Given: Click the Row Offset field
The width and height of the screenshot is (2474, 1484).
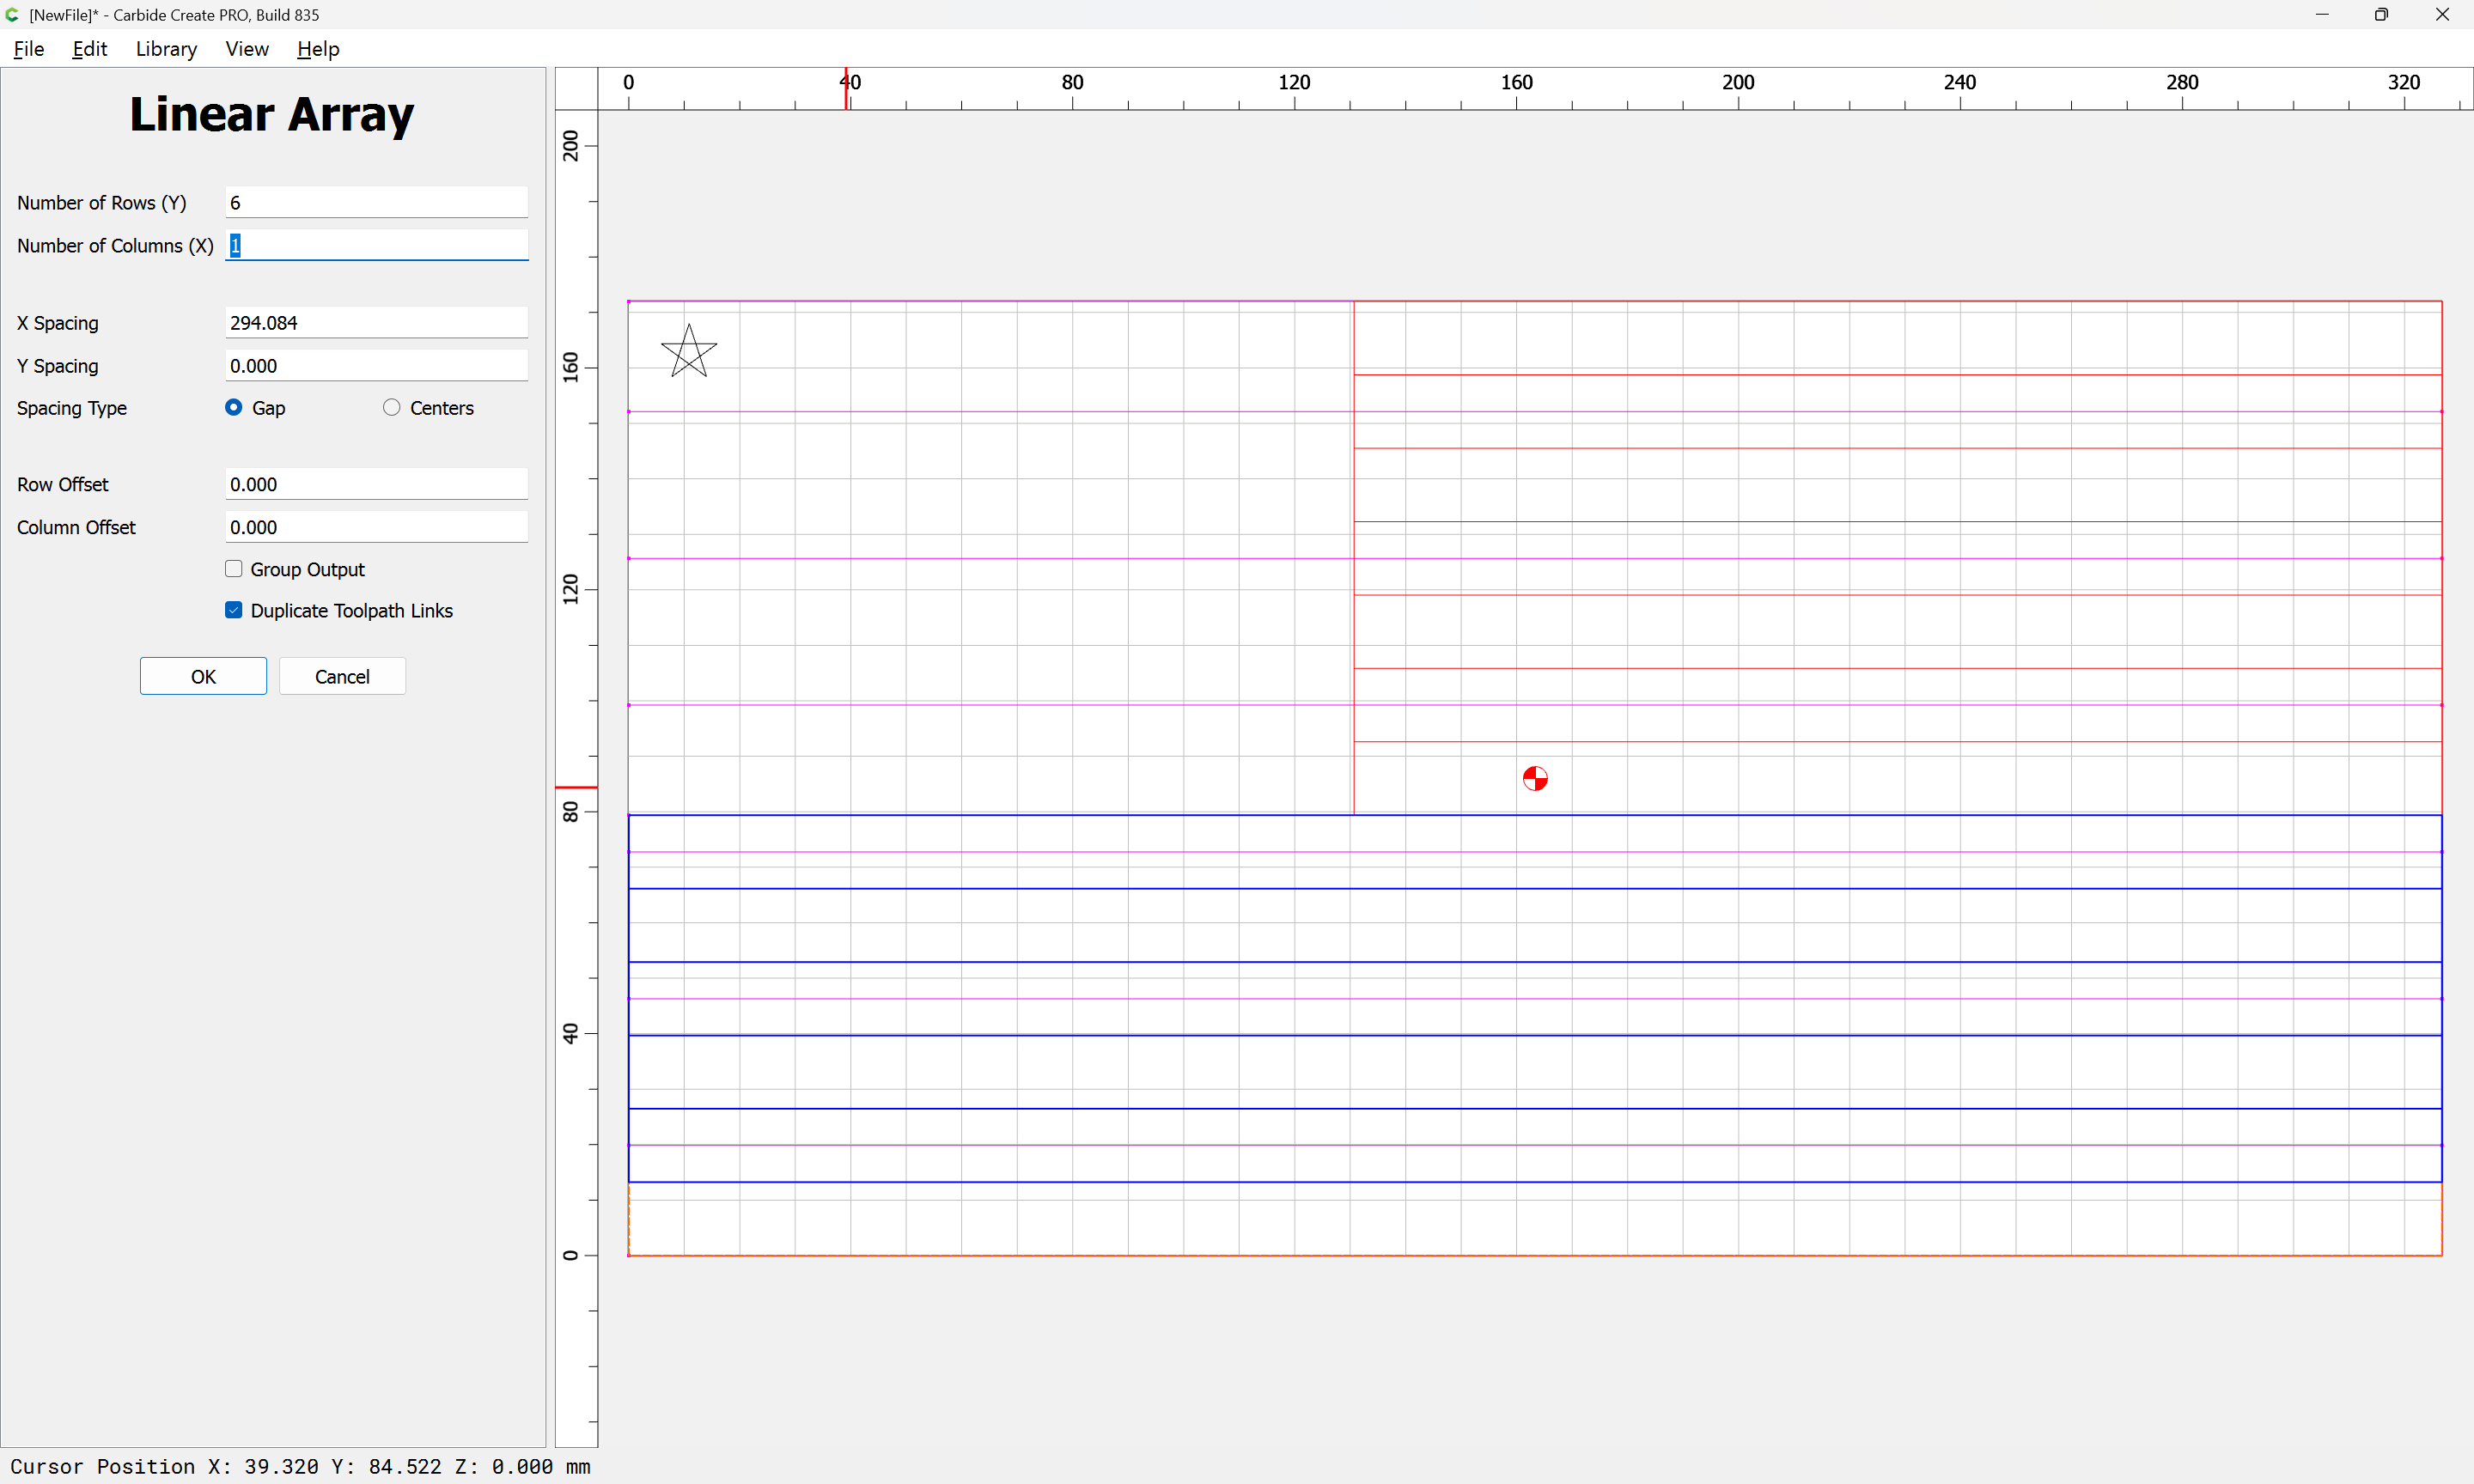Looking at the screenshot, I should tap(376, 484).
